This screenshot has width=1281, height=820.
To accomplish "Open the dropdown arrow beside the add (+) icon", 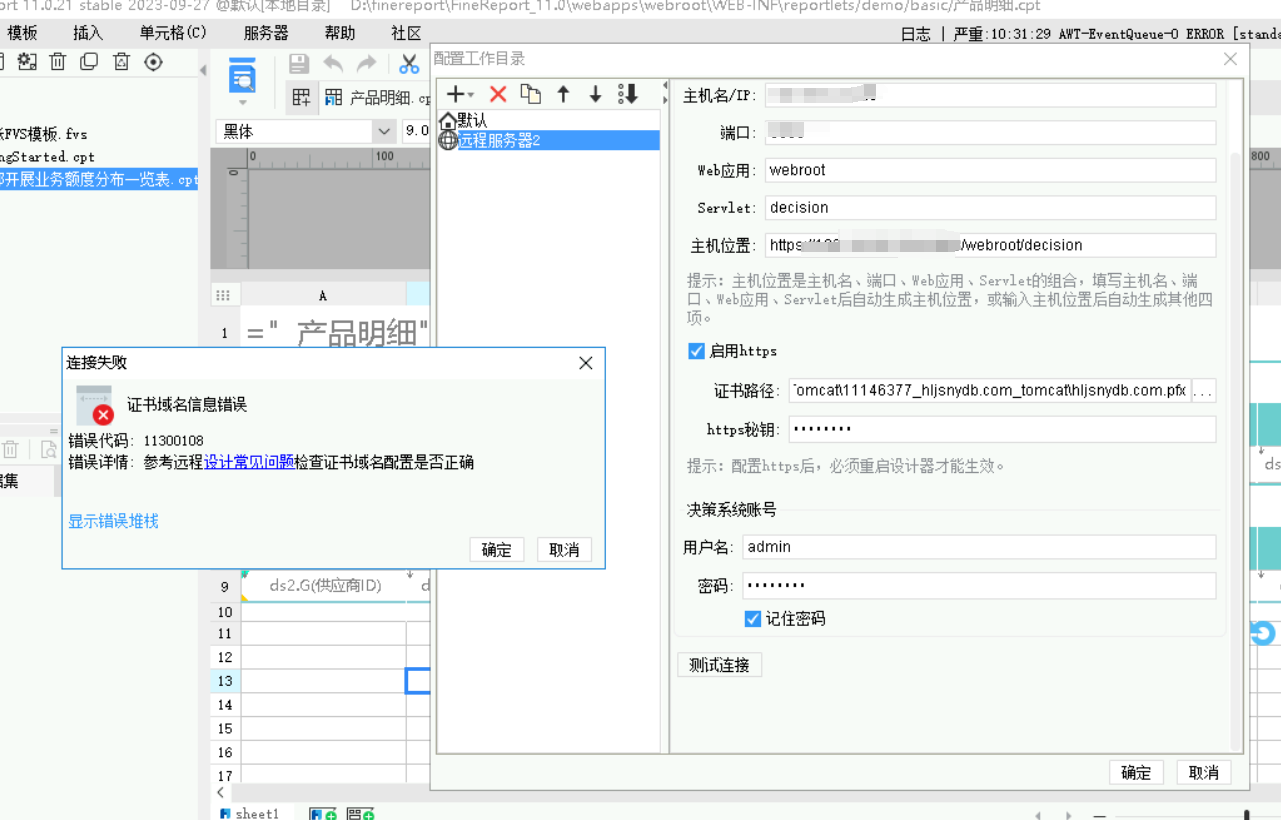I will coord(471,95).
